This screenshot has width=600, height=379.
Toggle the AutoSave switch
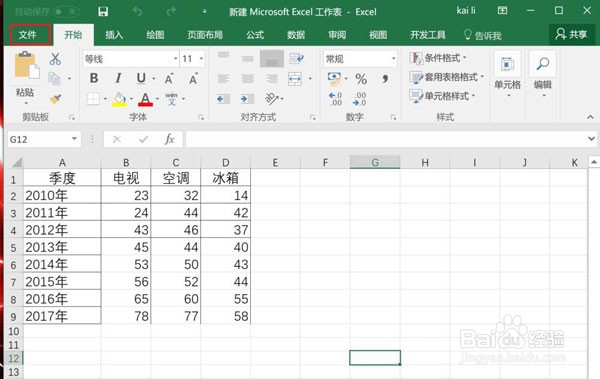[x=67, y=12]
